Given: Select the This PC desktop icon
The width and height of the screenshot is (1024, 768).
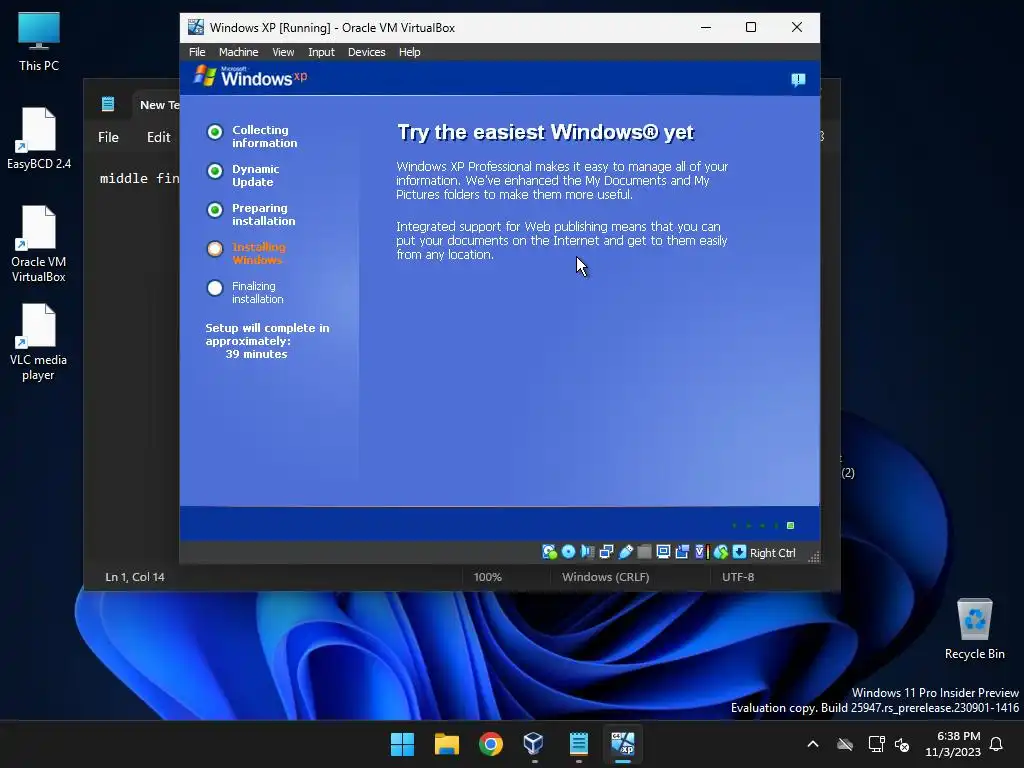Looking at the screenshot, I should 39,42.
